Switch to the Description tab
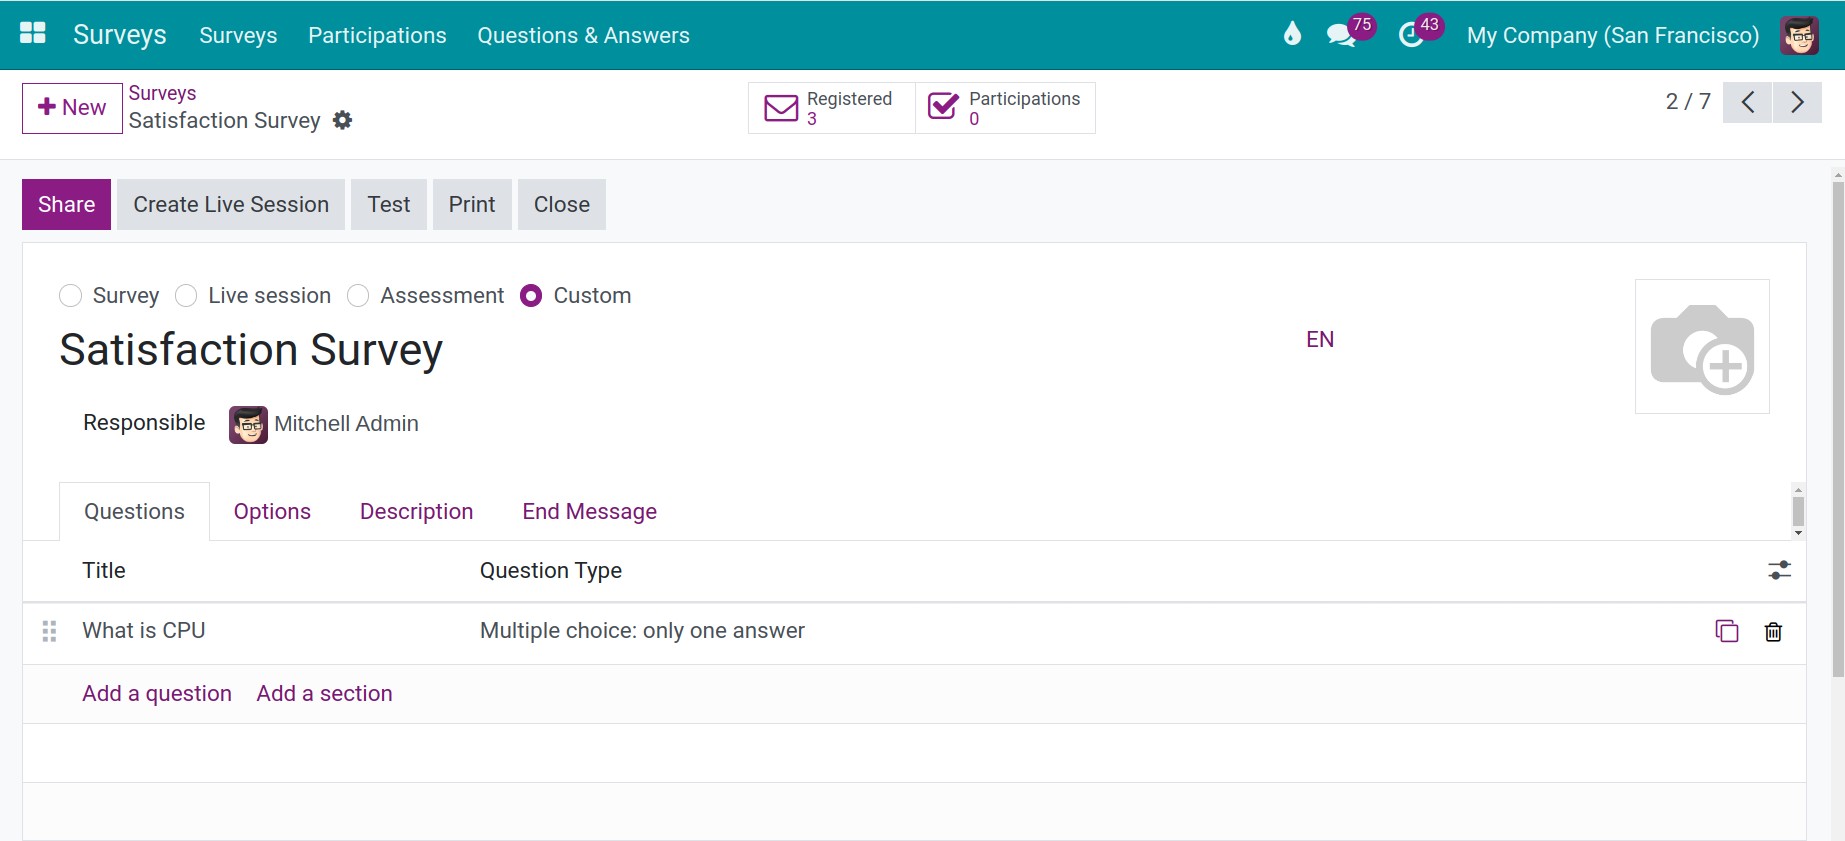This screenshot has width=1845, height=841. click(x=416, y=511)
